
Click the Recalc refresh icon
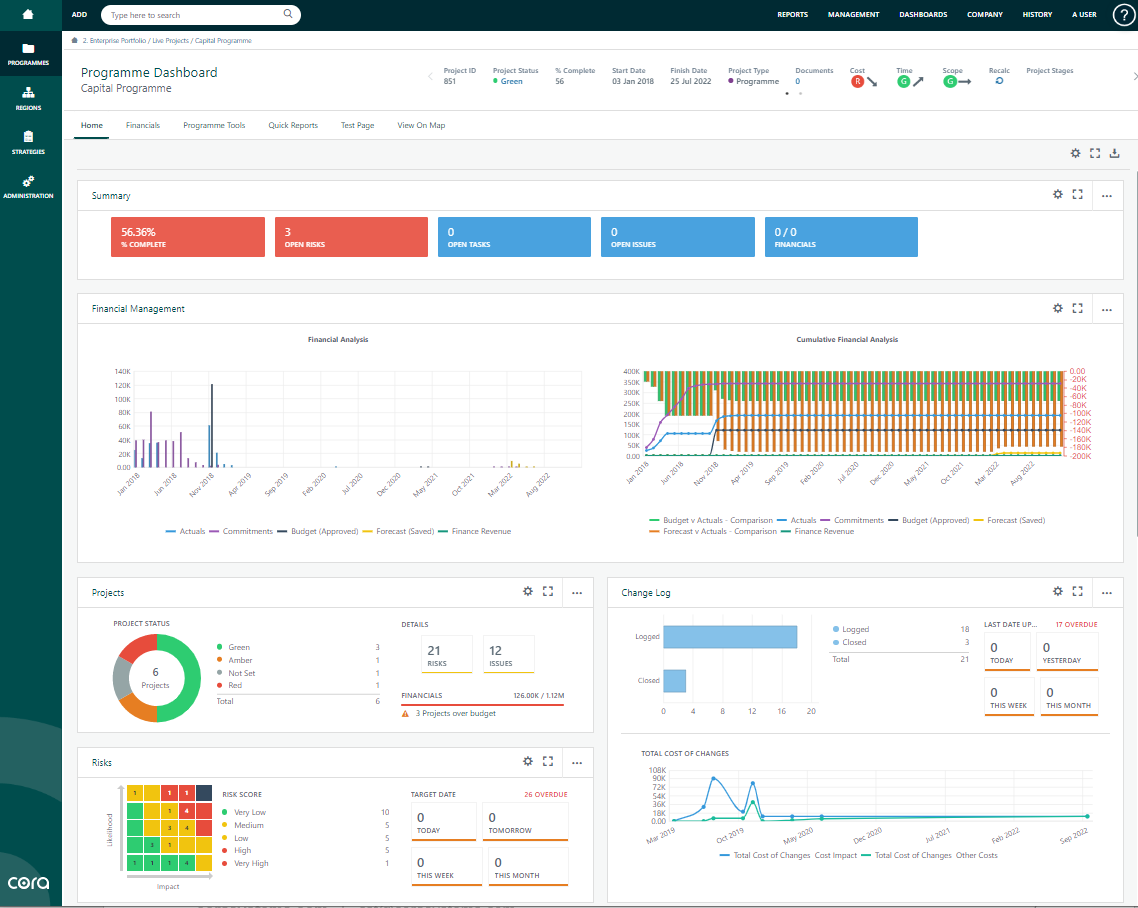[999, 81]
